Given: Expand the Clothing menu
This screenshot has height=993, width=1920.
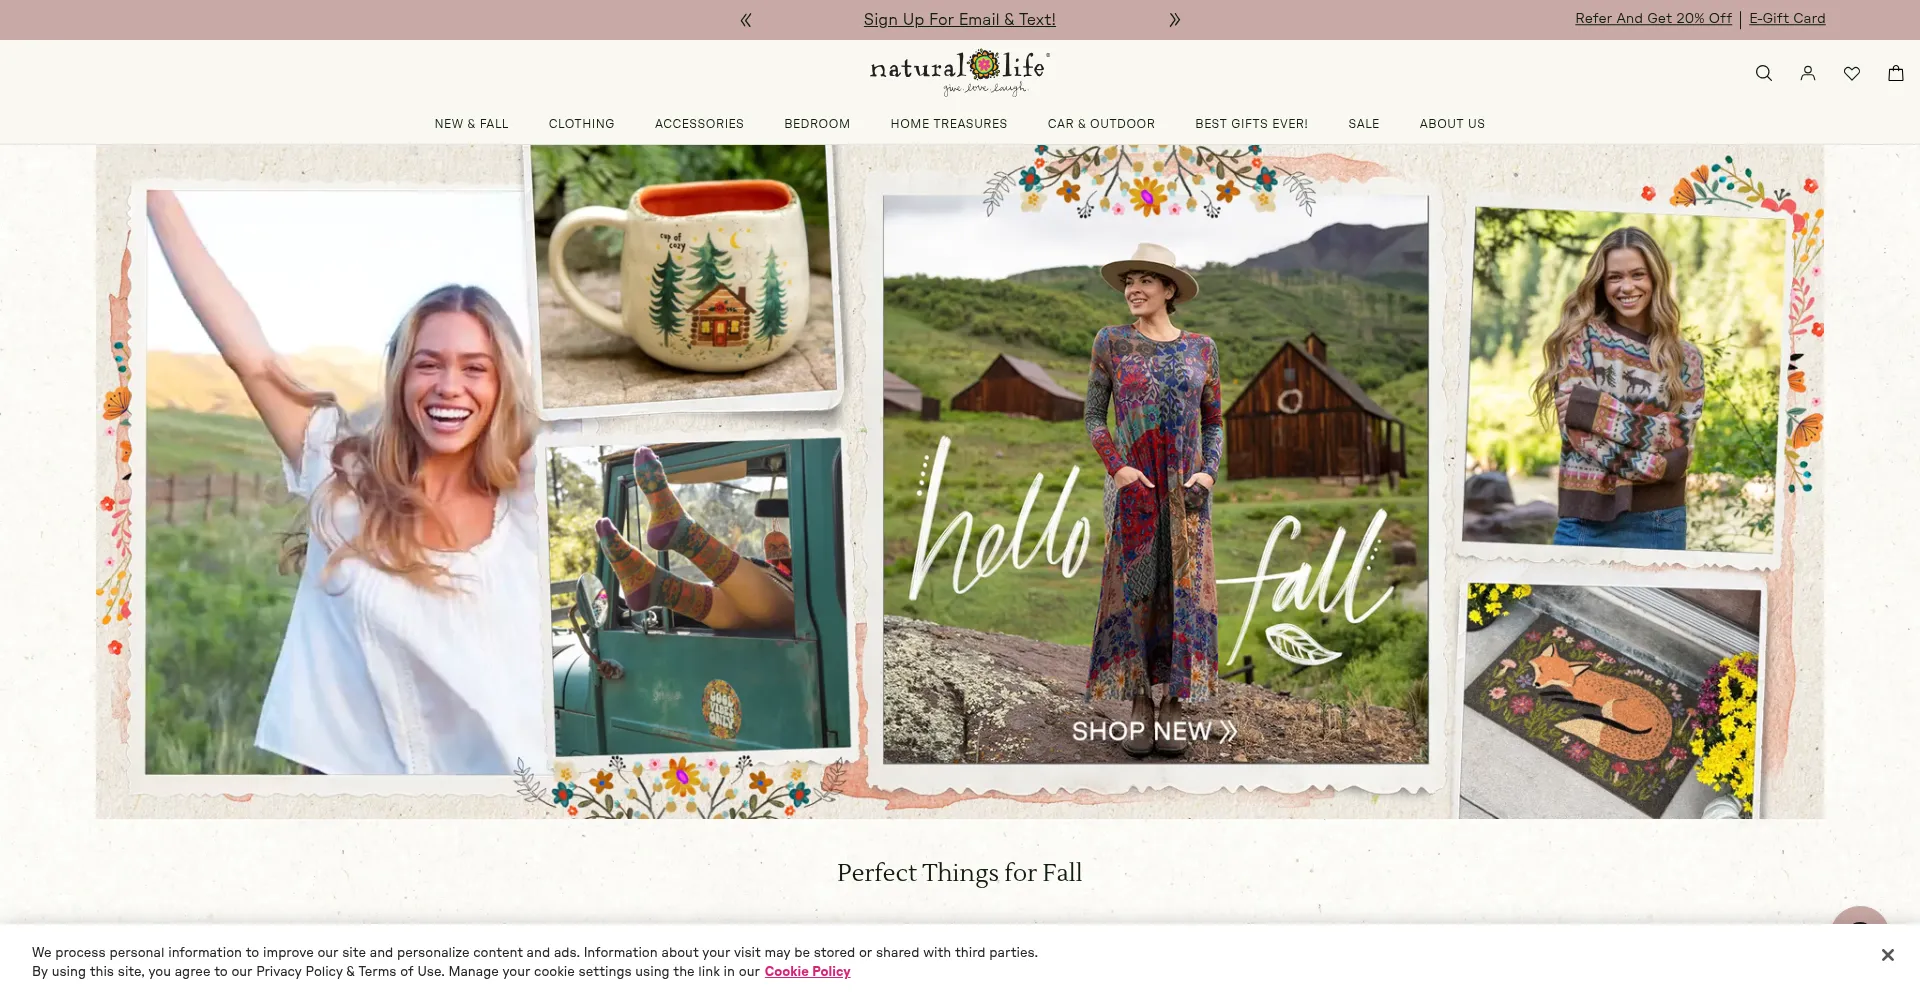Looking at the screenshot, I should pyautogui.click(x=582, y=124).
